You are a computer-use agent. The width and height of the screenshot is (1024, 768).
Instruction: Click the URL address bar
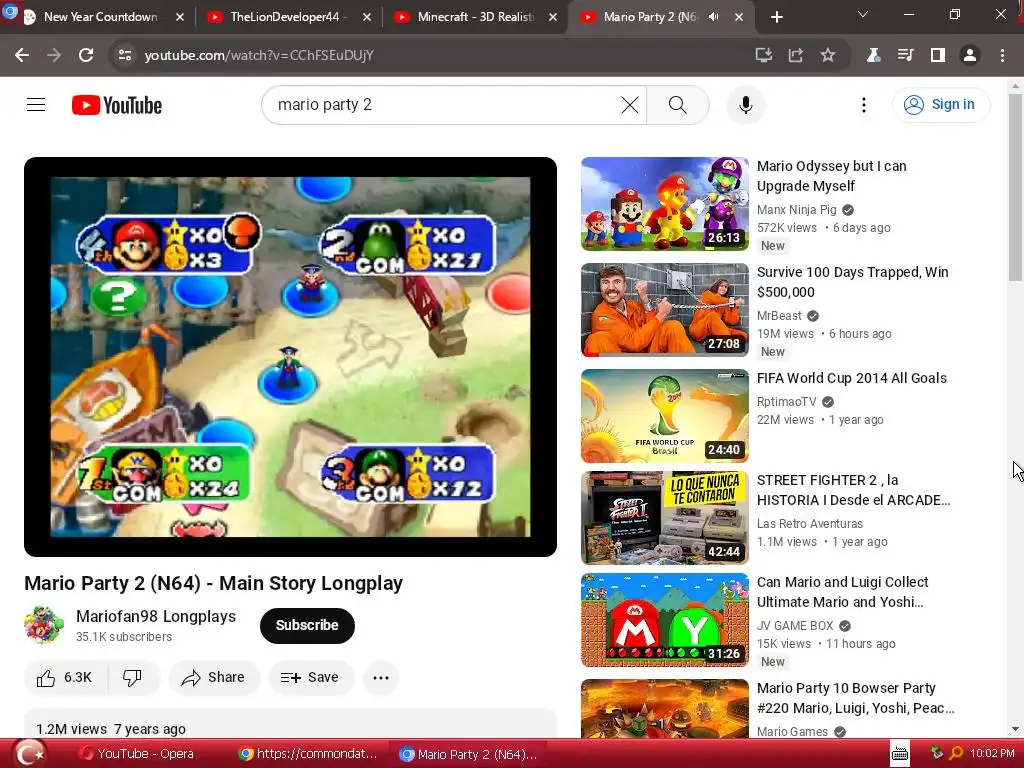pos(431,56)
